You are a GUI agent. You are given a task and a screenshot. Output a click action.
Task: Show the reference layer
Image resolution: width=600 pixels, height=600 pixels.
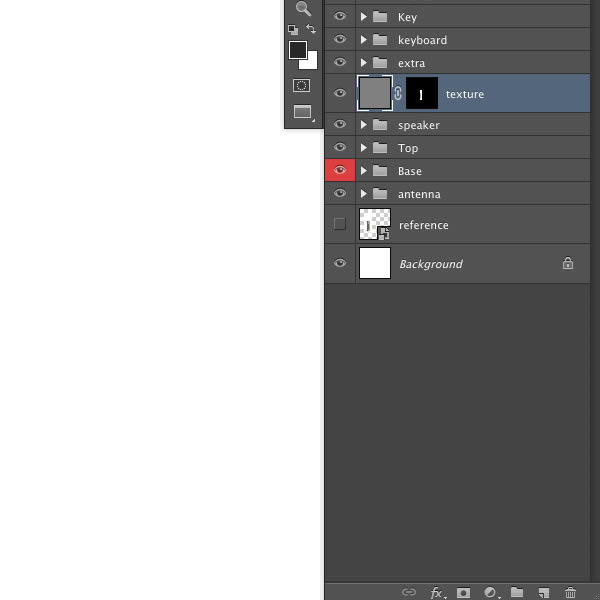point(340,224)
